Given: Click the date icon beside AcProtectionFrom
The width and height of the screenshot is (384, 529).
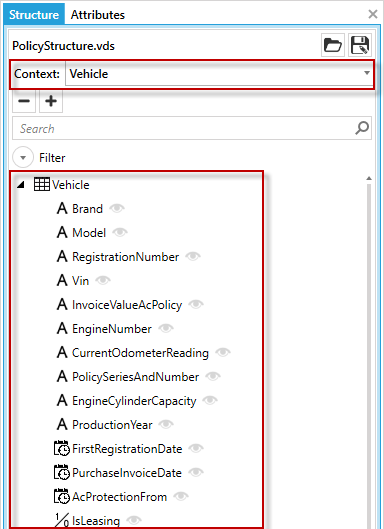Looking at the screenshot, I should (x=62, y=496).
